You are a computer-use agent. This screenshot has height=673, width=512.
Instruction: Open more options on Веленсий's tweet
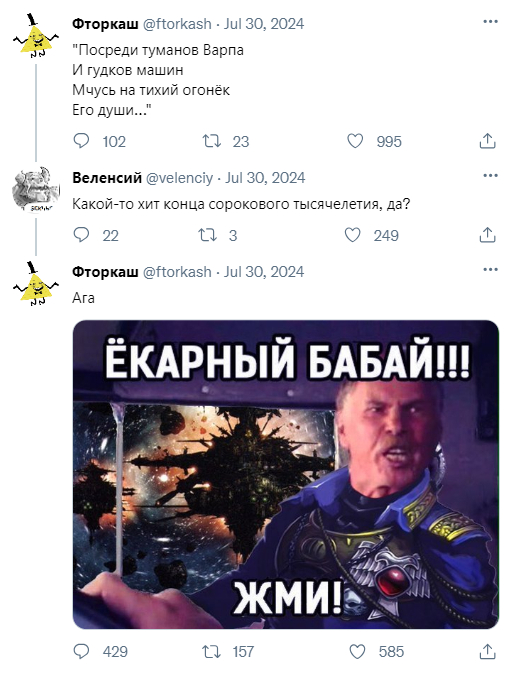pyautogui.click(x=490, y=175)
